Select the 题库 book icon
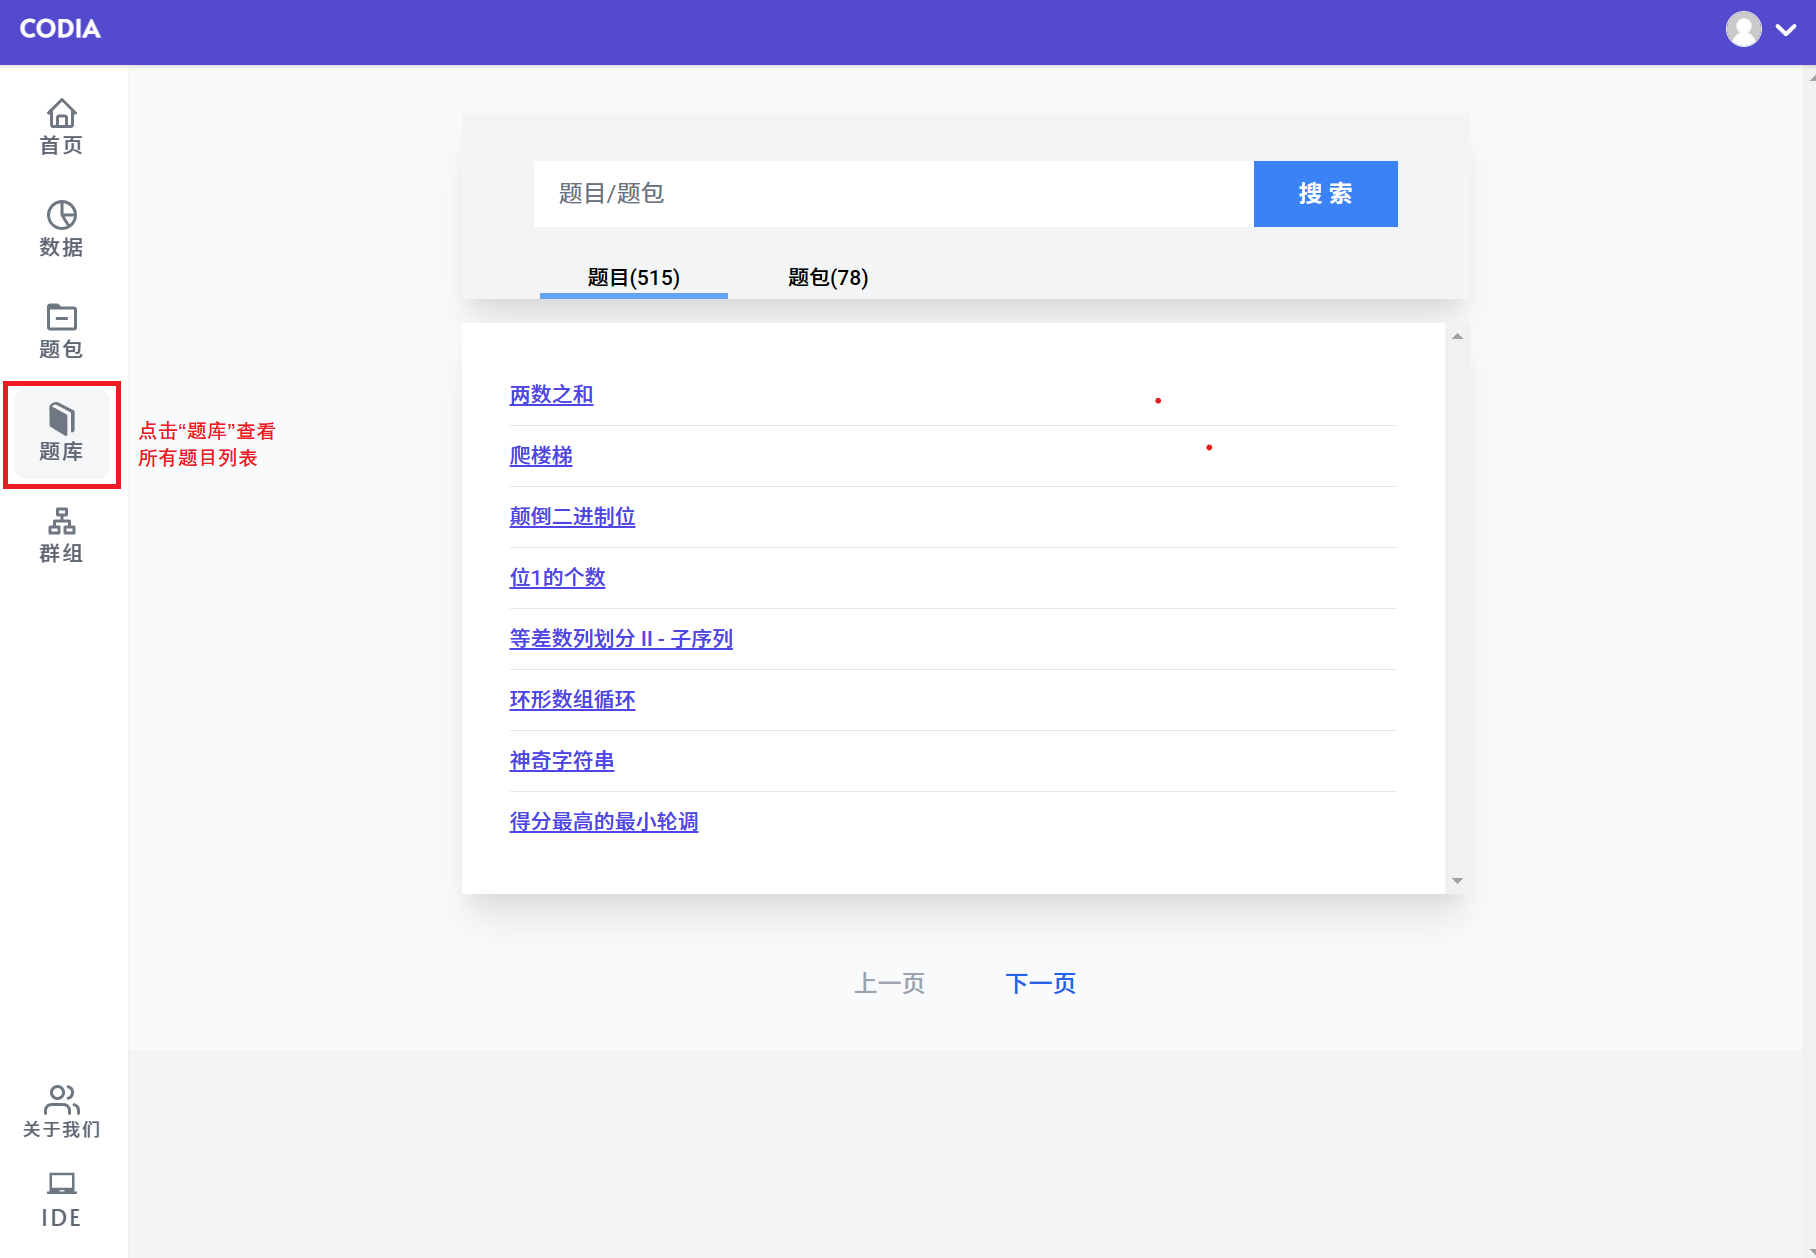The width and height of the screenshot is (1816, 1258). tap(61, 419)
